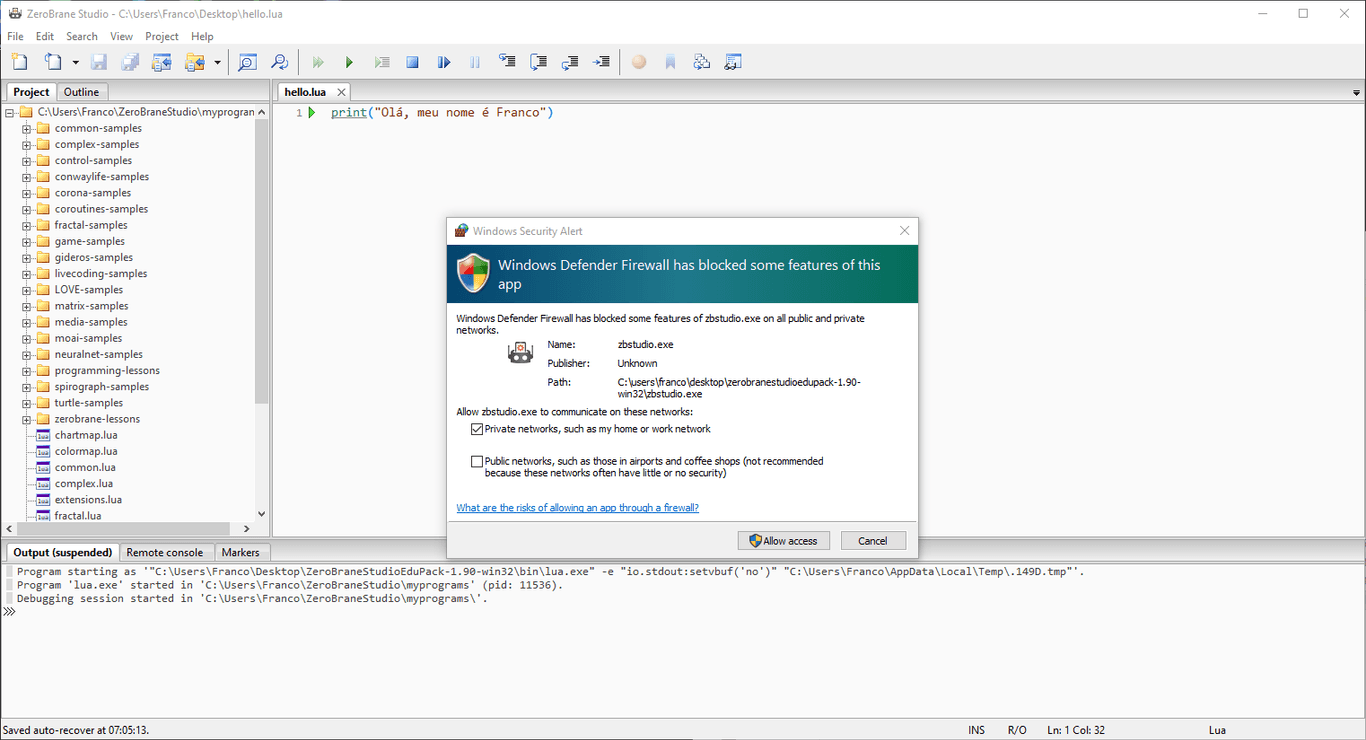Switch to the Remote console tab
This screenshot has width=1366, height=740.
click(166, 551)
